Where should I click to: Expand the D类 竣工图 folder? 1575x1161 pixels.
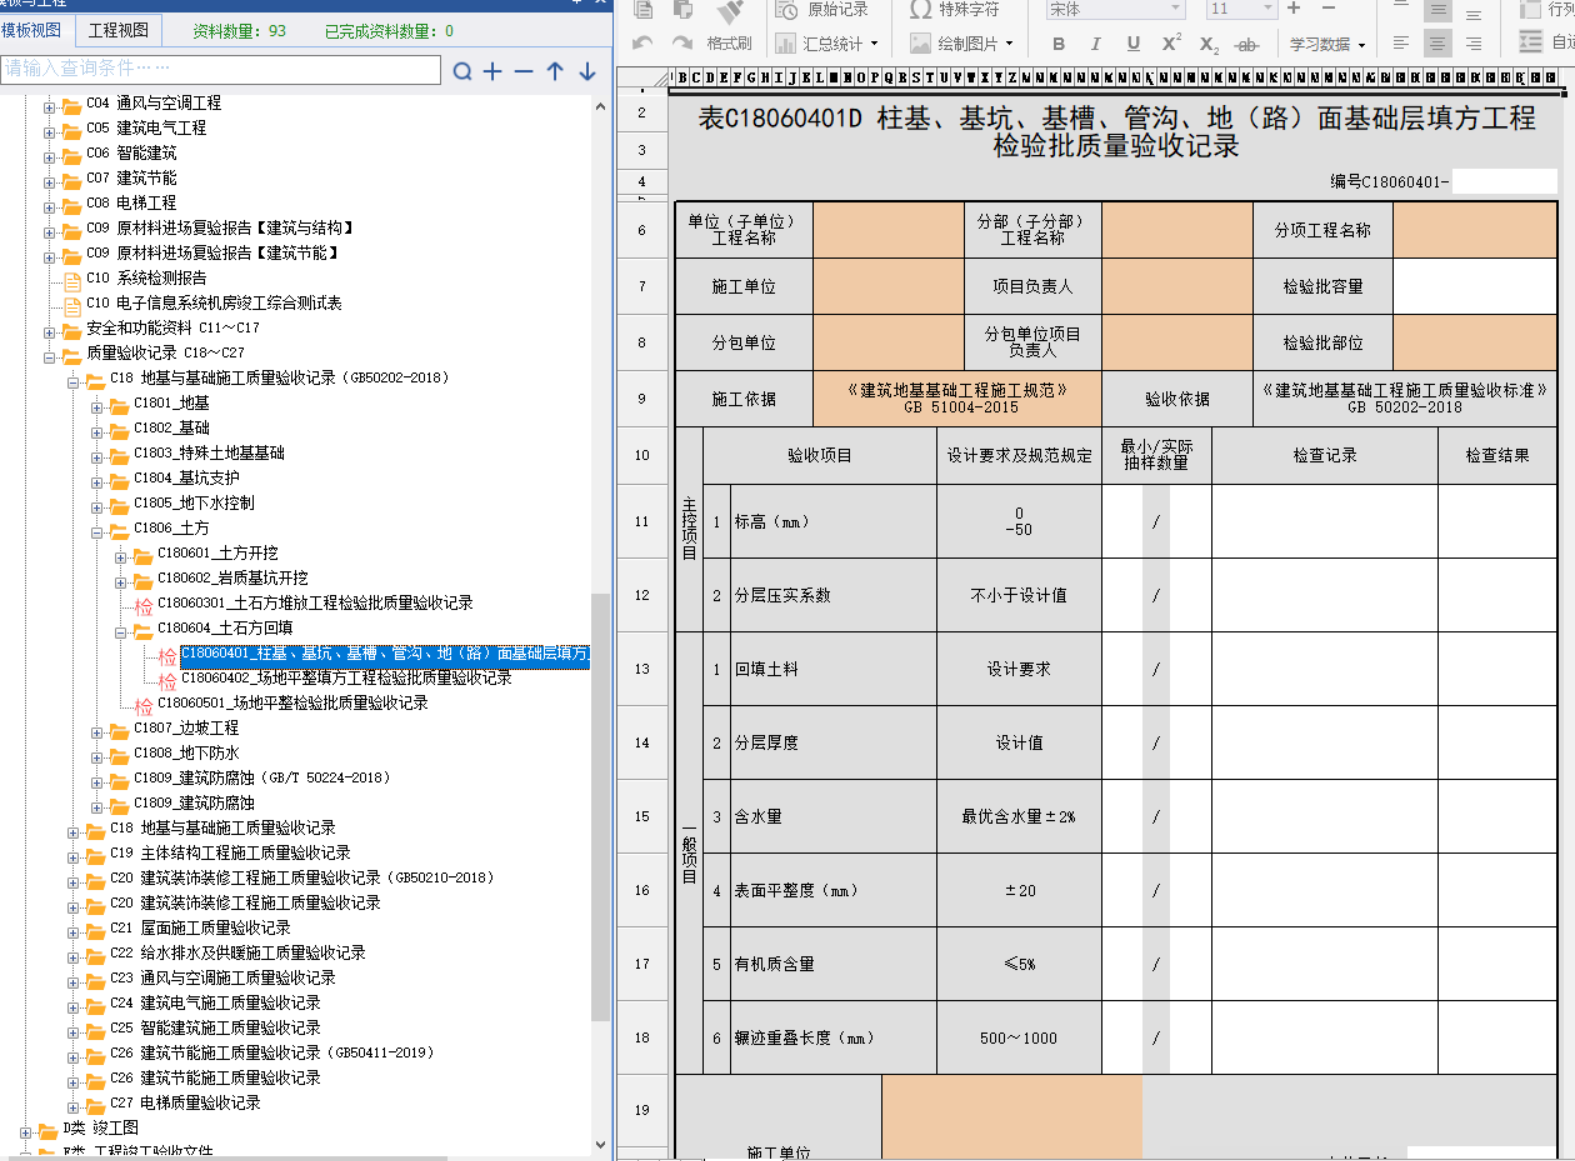25,1131
